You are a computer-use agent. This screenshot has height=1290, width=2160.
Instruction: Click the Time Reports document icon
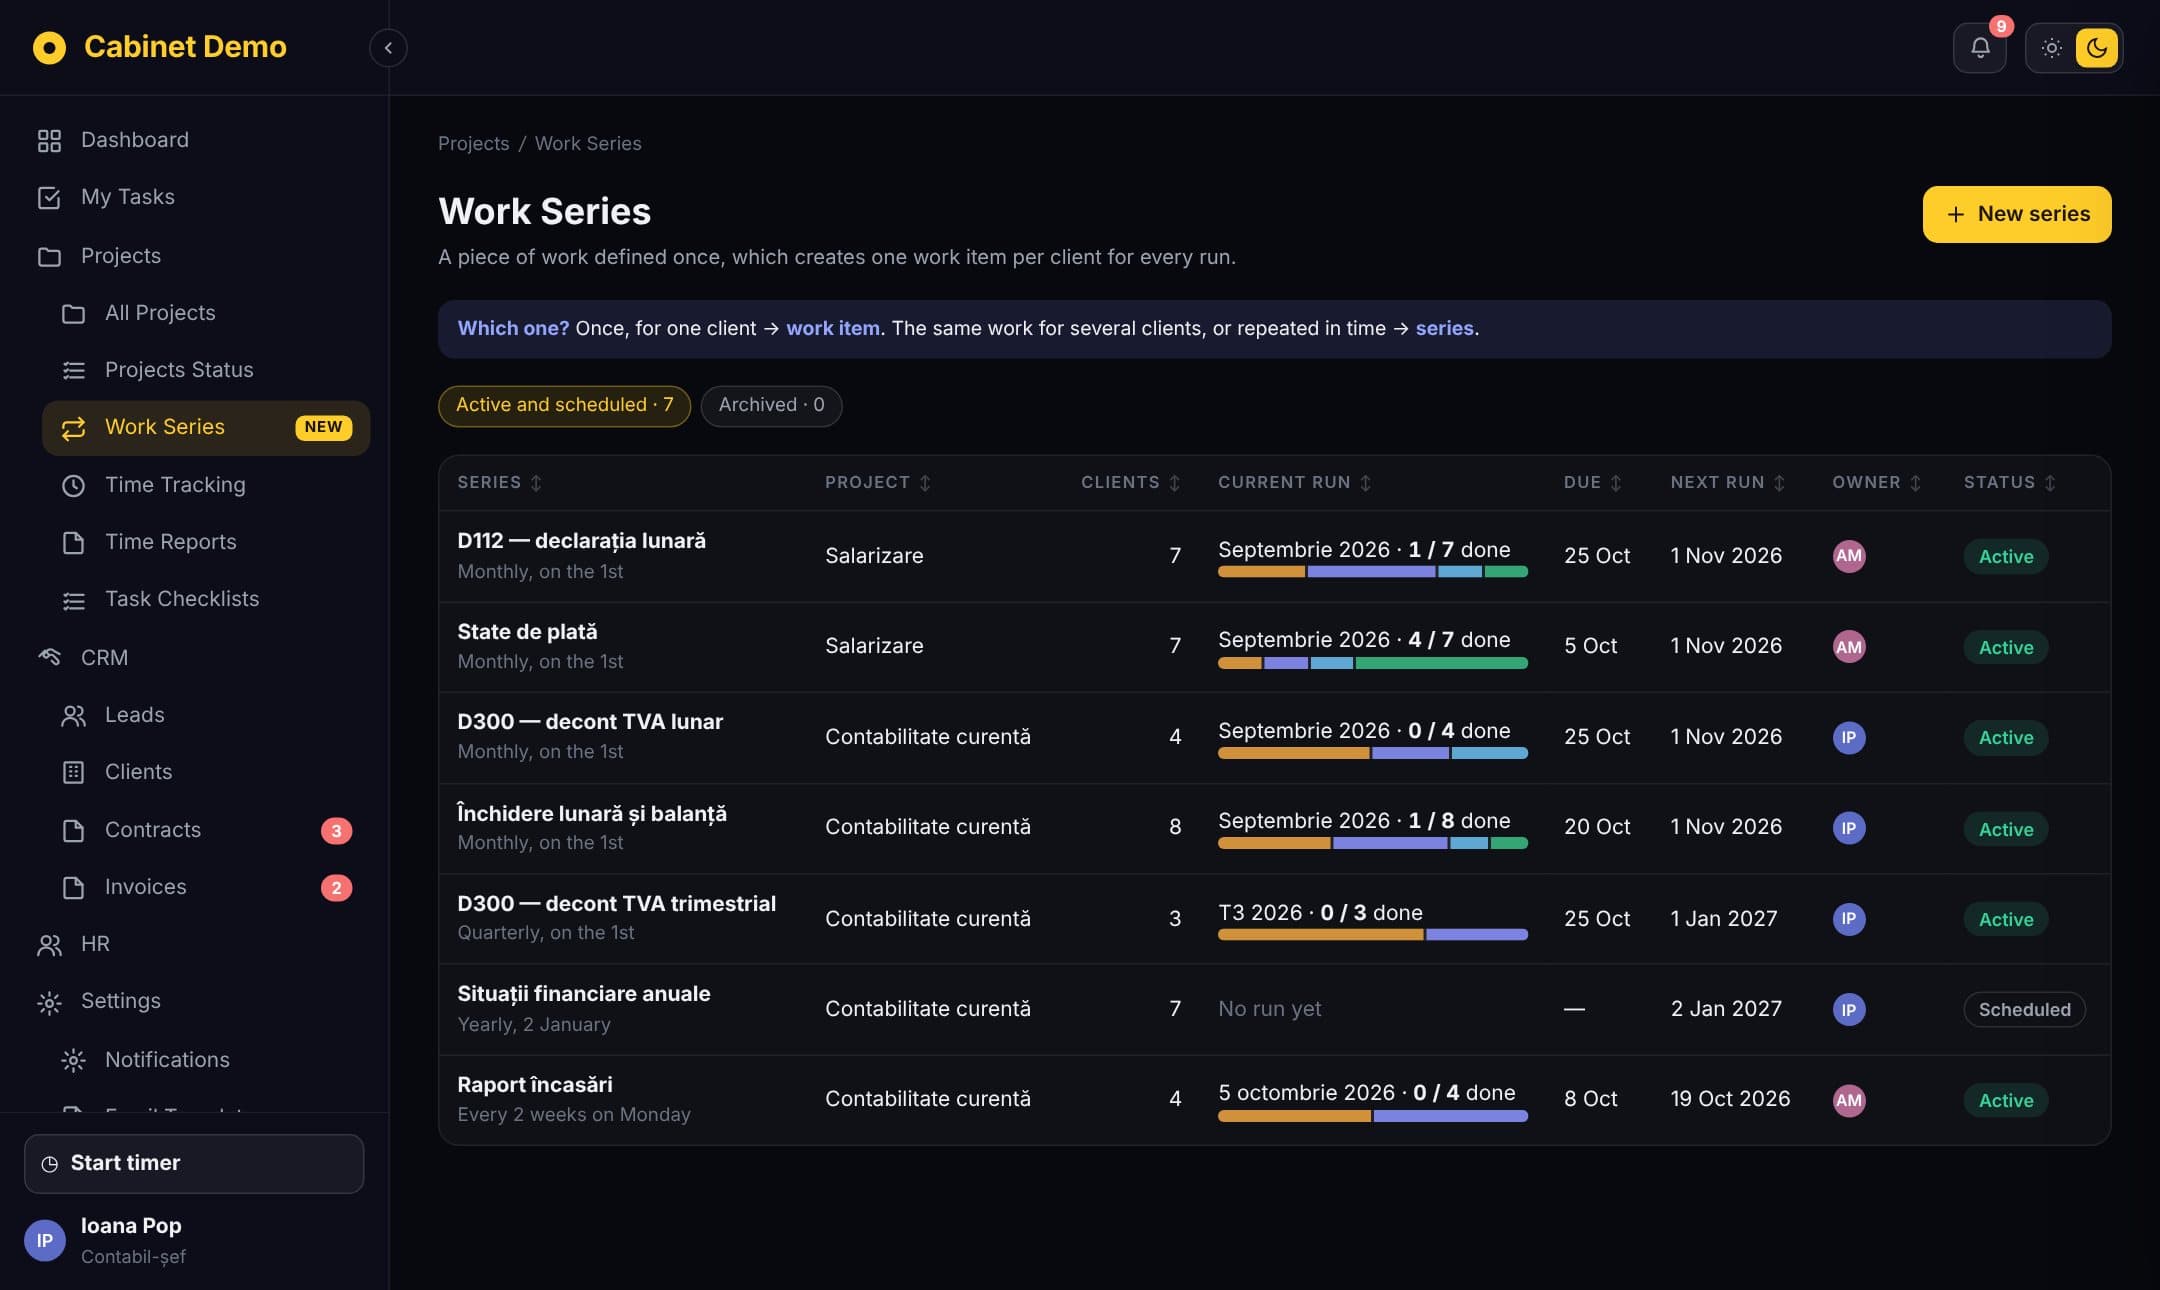click(73, 543)
